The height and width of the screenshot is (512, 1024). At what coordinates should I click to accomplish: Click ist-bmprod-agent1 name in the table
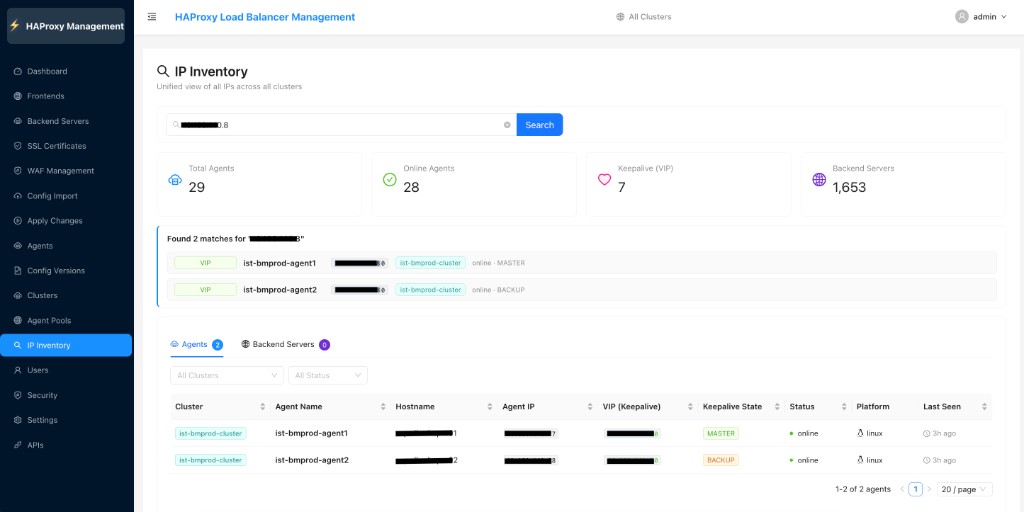coord(312,433)
